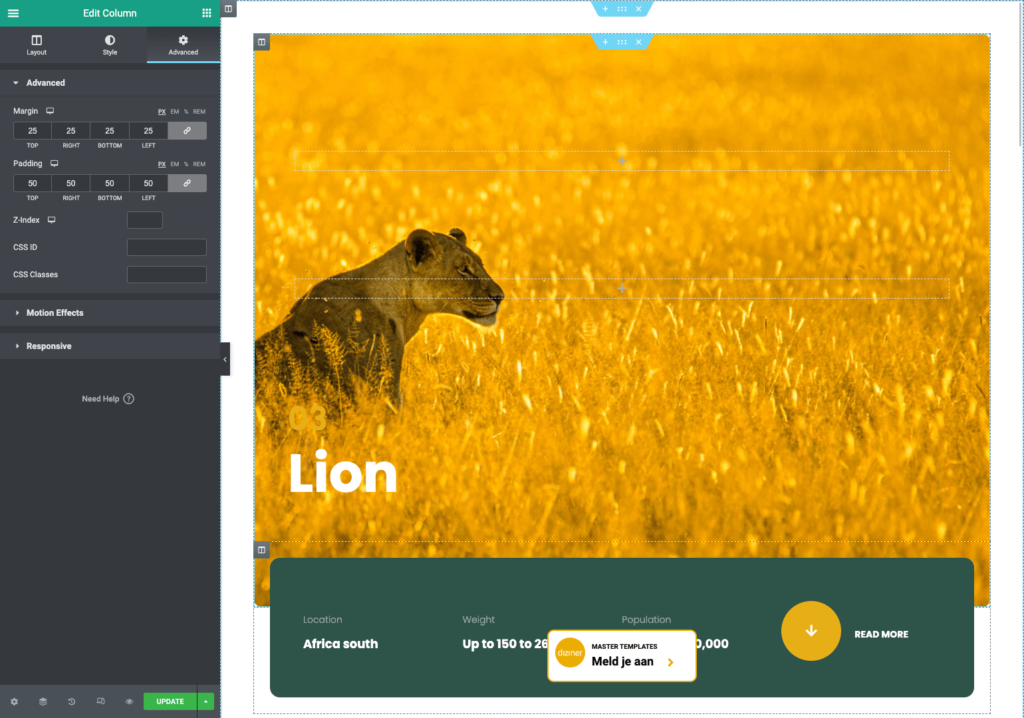
Task: Open the widgets grid panel
Action: click(206, 13)
